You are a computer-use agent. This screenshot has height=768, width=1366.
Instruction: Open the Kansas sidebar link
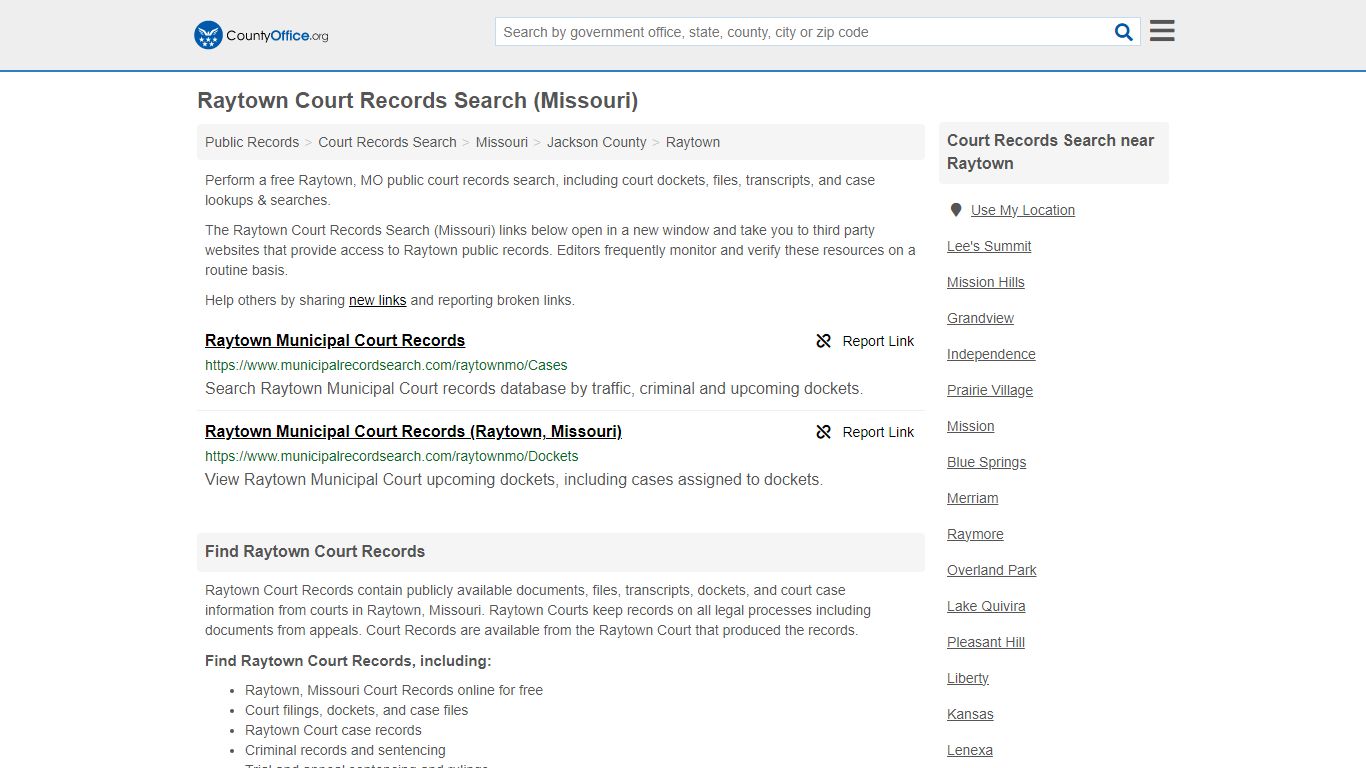(970, 714)
